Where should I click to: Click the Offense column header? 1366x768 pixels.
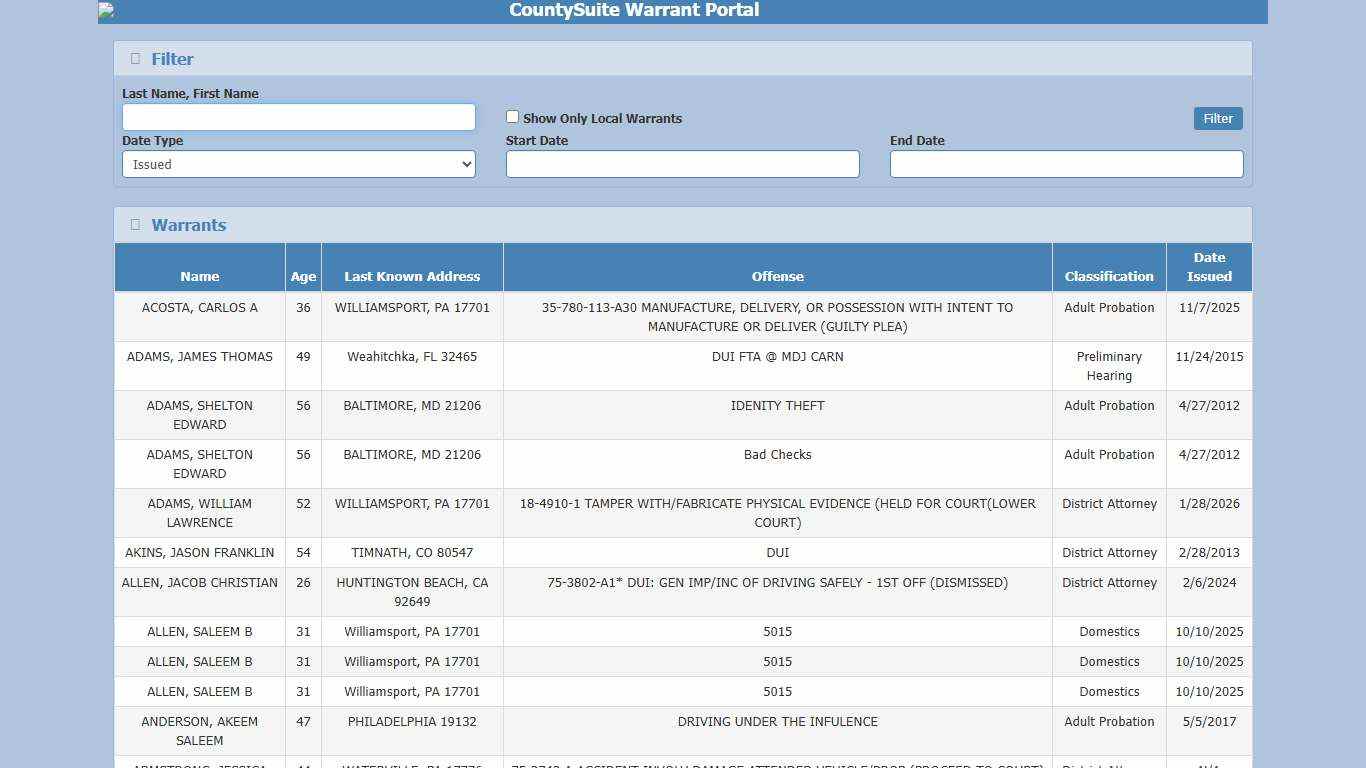(x=777, y=276)
